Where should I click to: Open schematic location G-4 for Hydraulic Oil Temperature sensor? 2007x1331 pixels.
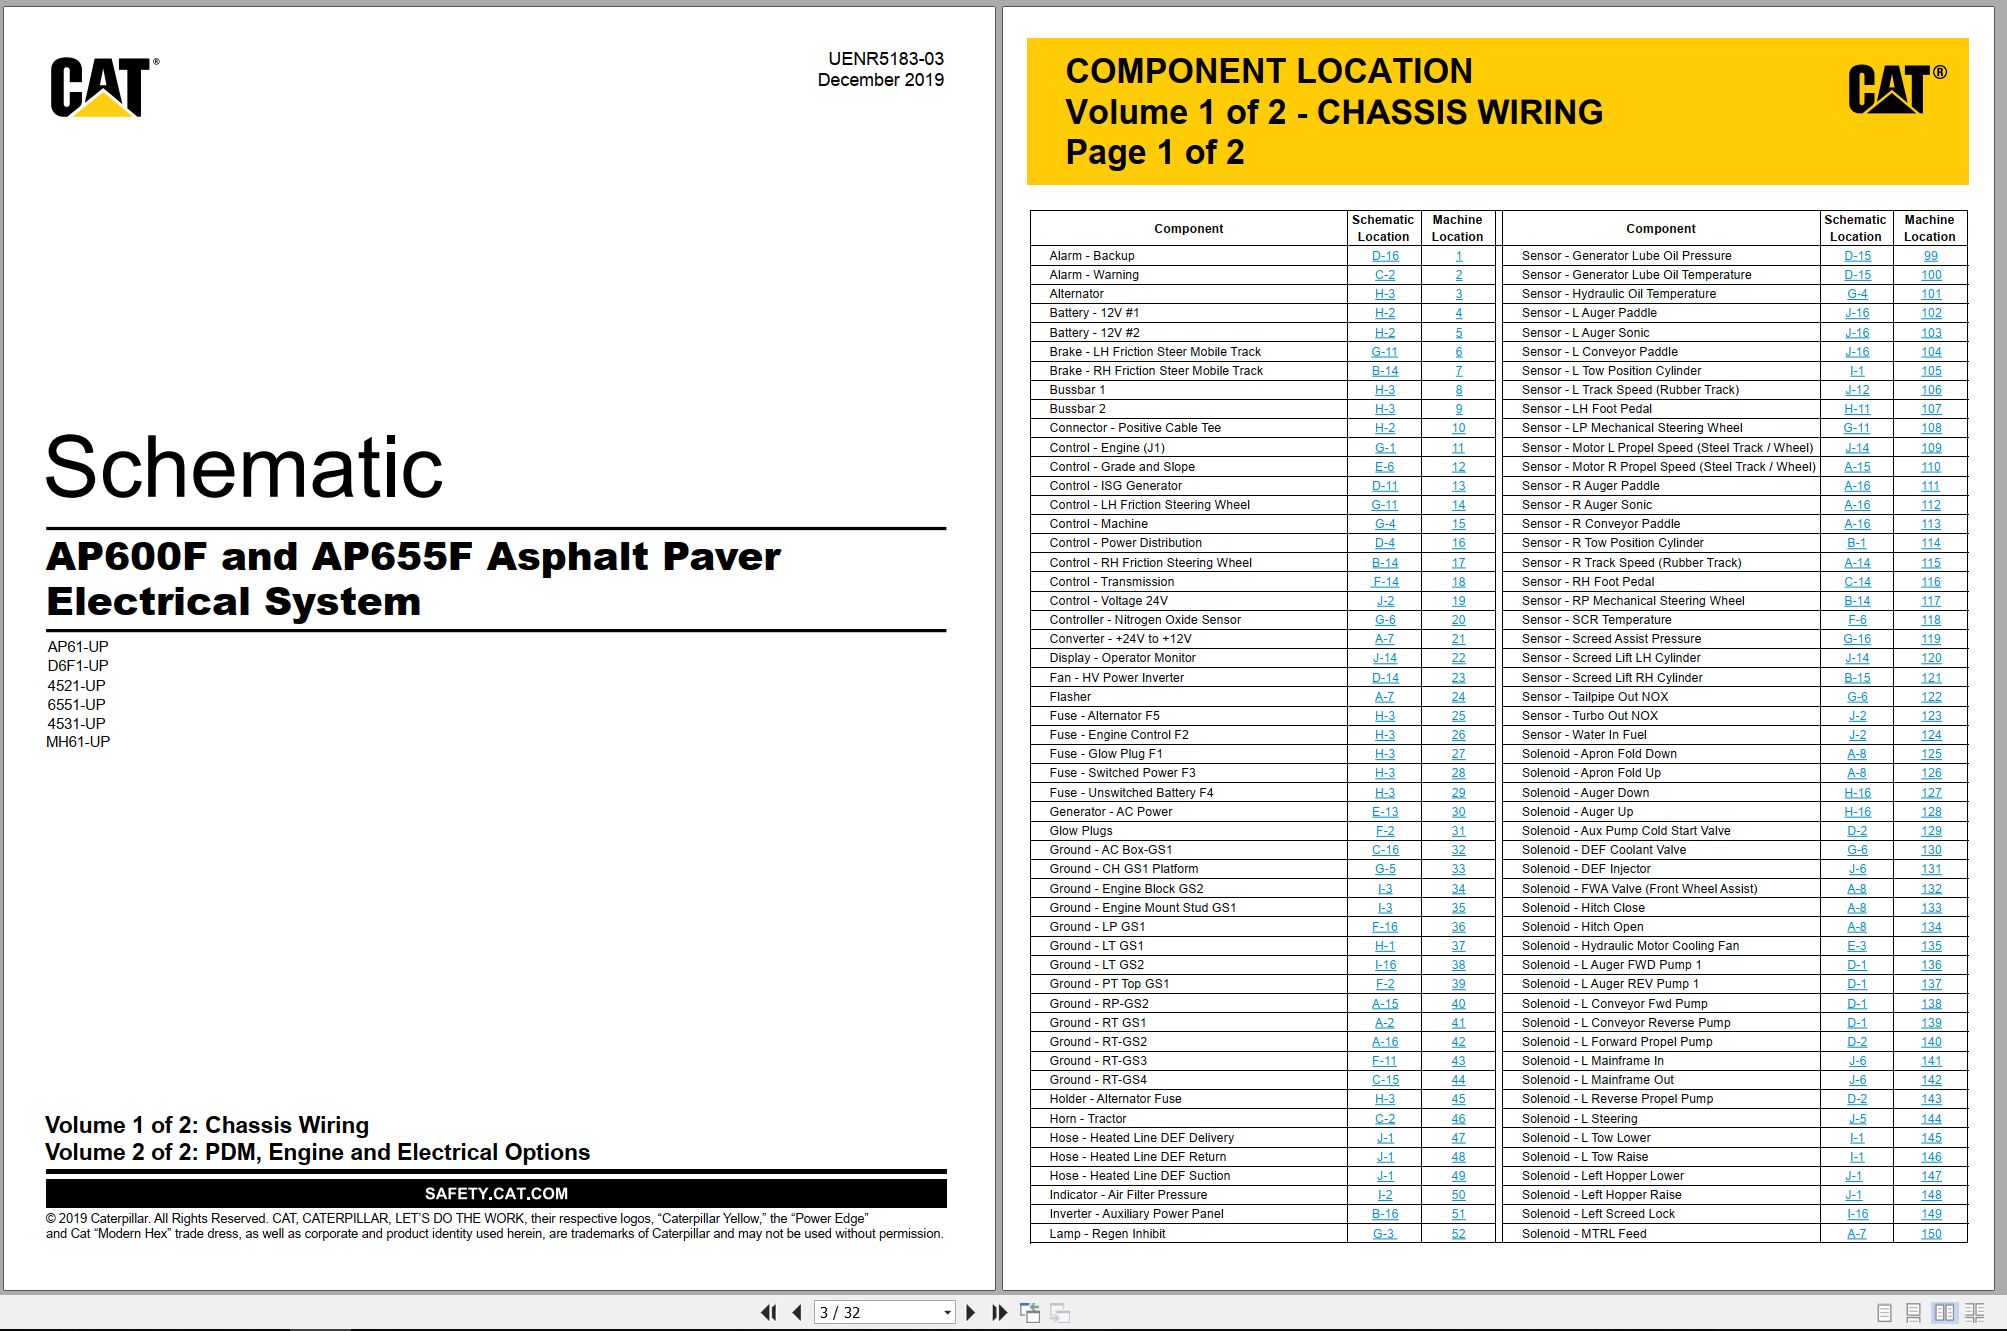pos(1857,294)
